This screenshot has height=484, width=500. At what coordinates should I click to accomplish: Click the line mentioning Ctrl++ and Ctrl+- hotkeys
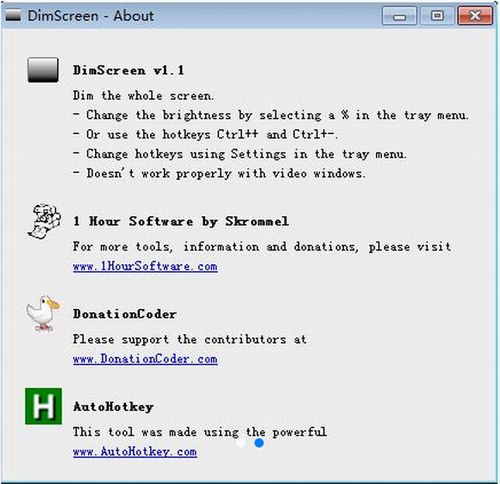coord(205,134)
